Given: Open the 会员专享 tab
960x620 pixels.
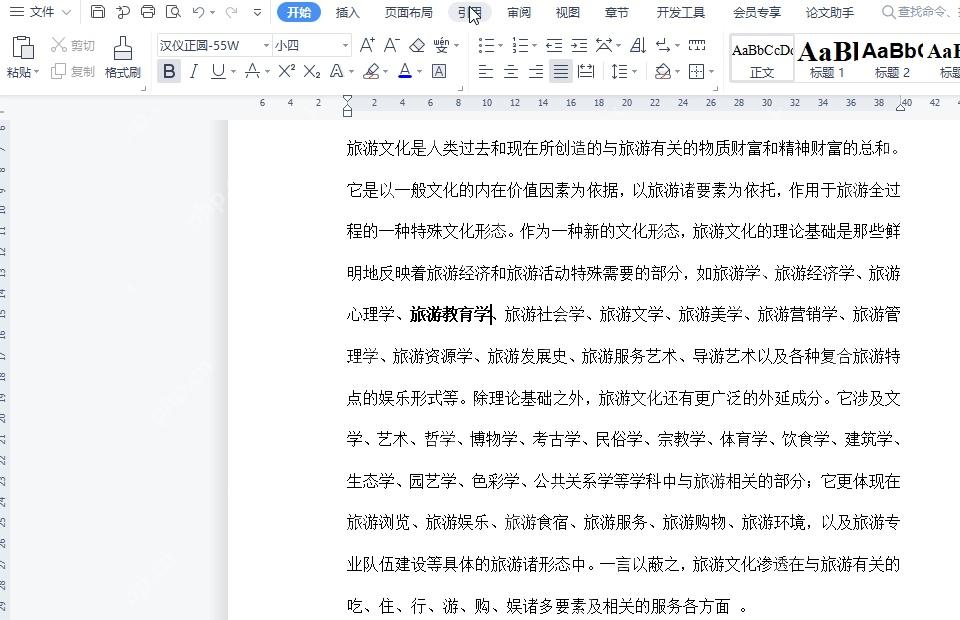Looking at the screenshot, I should point(757,12).
